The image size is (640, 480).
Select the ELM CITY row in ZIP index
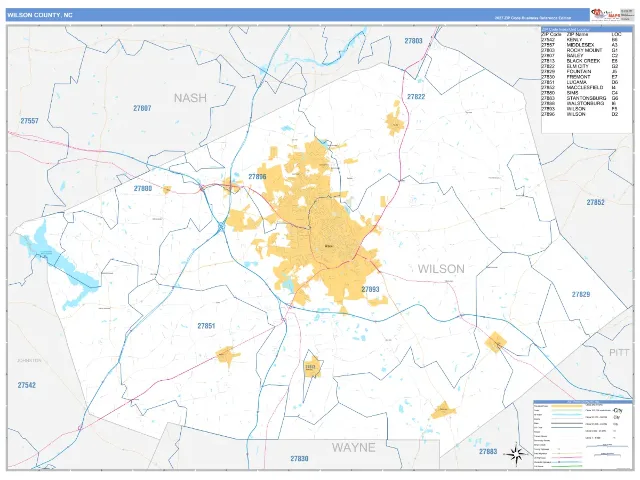click(x=580, y=66)
